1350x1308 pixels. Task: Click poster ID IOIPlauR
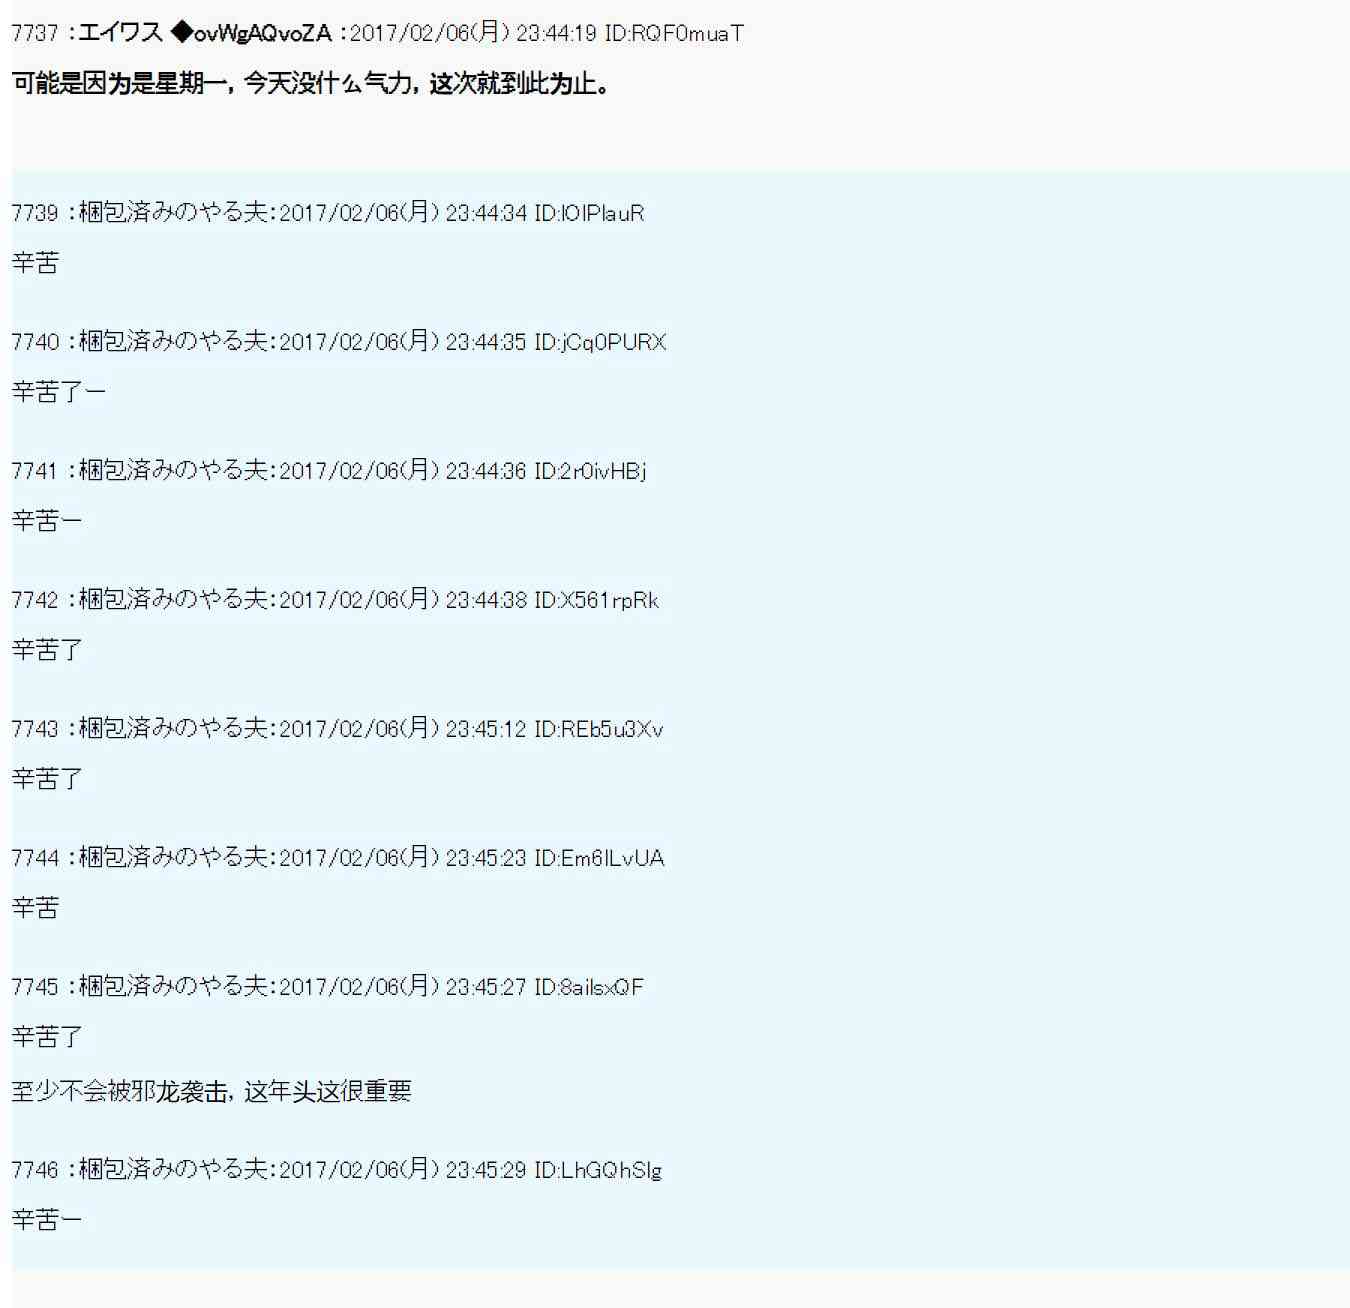click(x=589, y=213)
